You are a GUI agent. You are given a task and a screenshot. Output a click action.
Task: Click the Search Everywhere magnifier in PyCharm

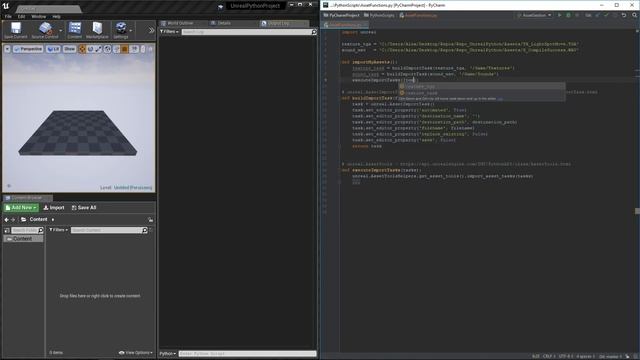tap(635, 15)
